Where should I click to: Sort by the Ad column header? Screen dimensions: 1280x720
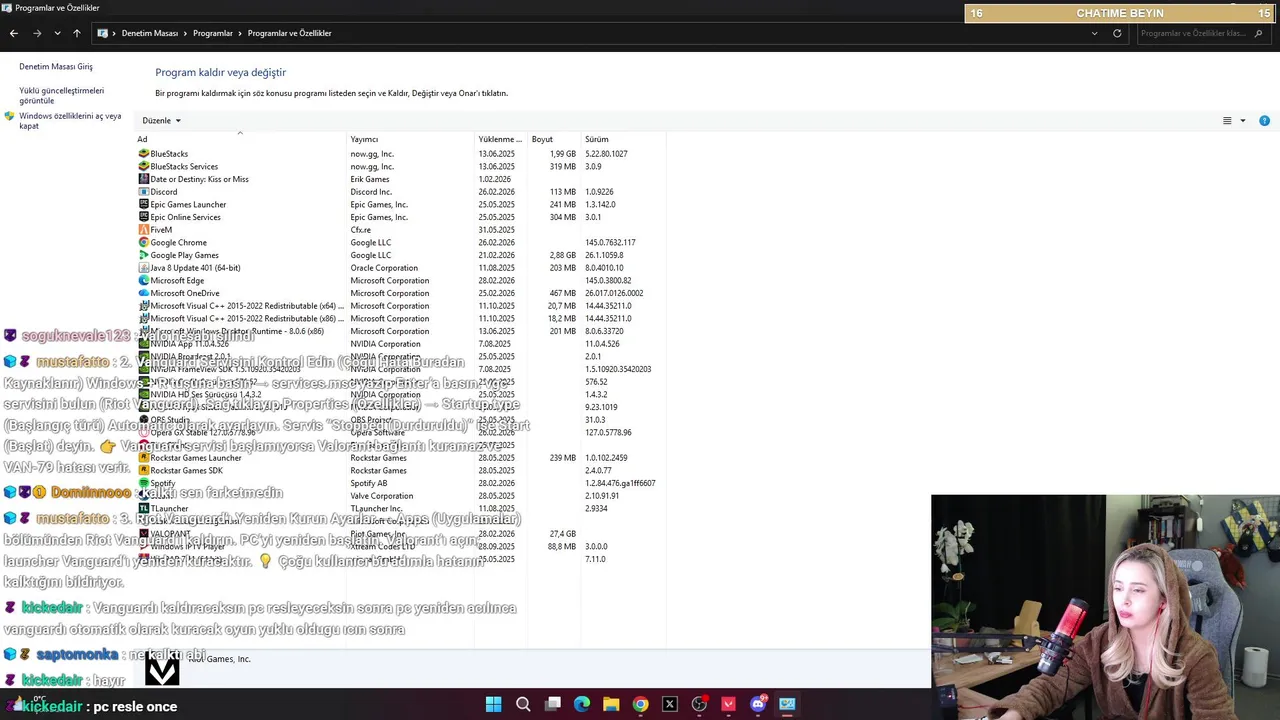(240, 139)
